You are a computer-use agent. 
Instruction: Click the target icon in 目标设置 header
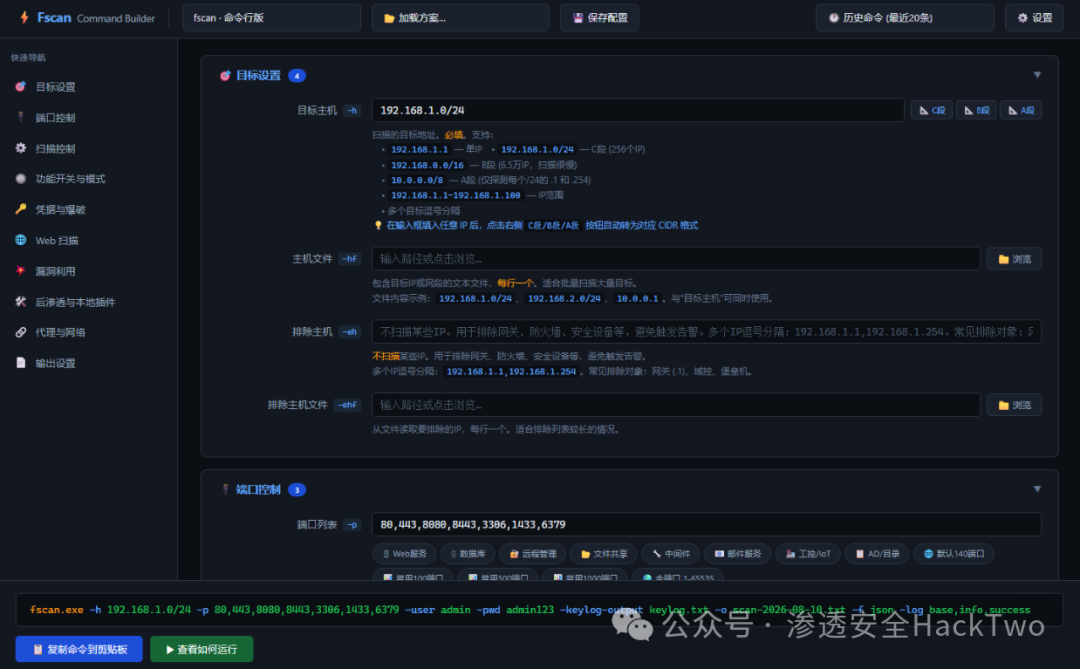(225, 76)
